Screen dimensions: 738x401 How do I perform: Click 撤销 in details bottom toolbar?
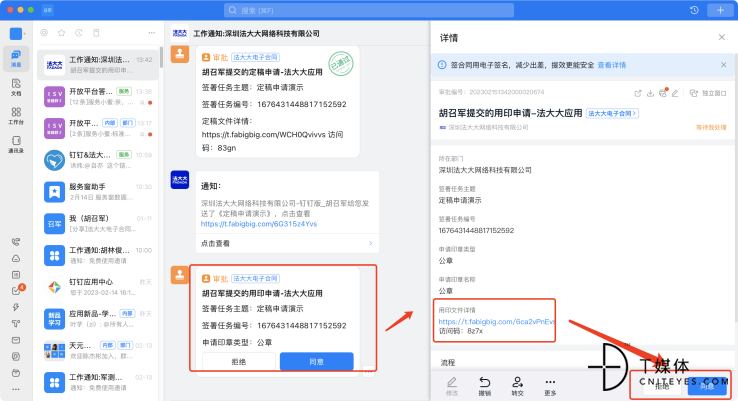484,386
